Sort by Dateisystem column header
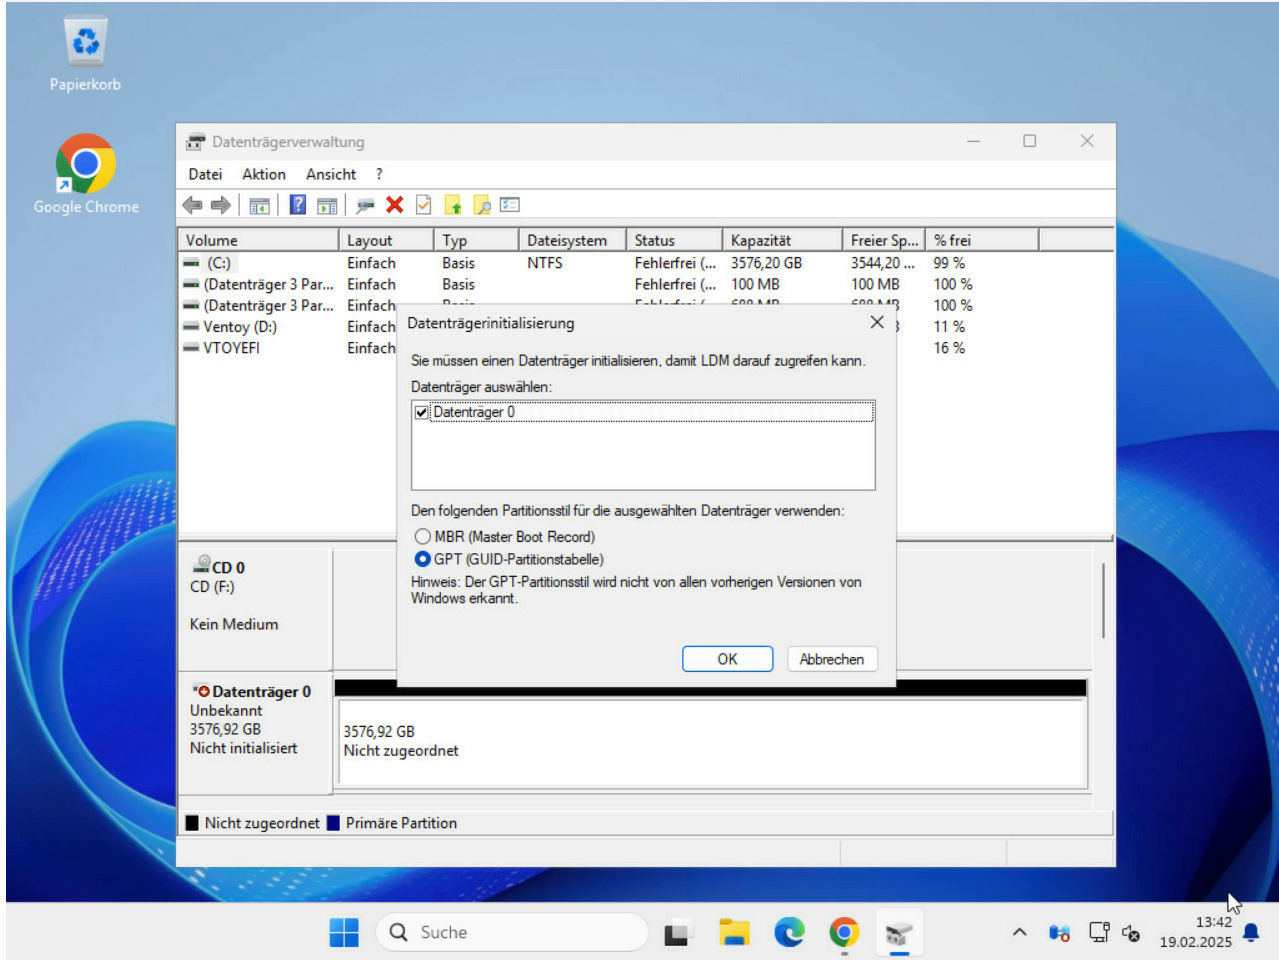Image resolution: width=1279 pixels, height=960 pixels. (573, 240)
